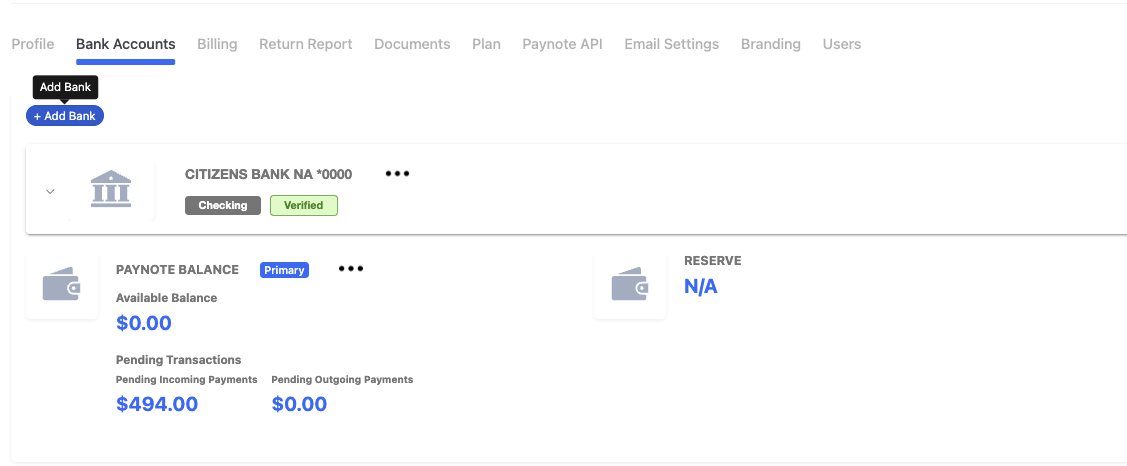Click the Reserve wallet icon
1127x466 pixels.
630,284
